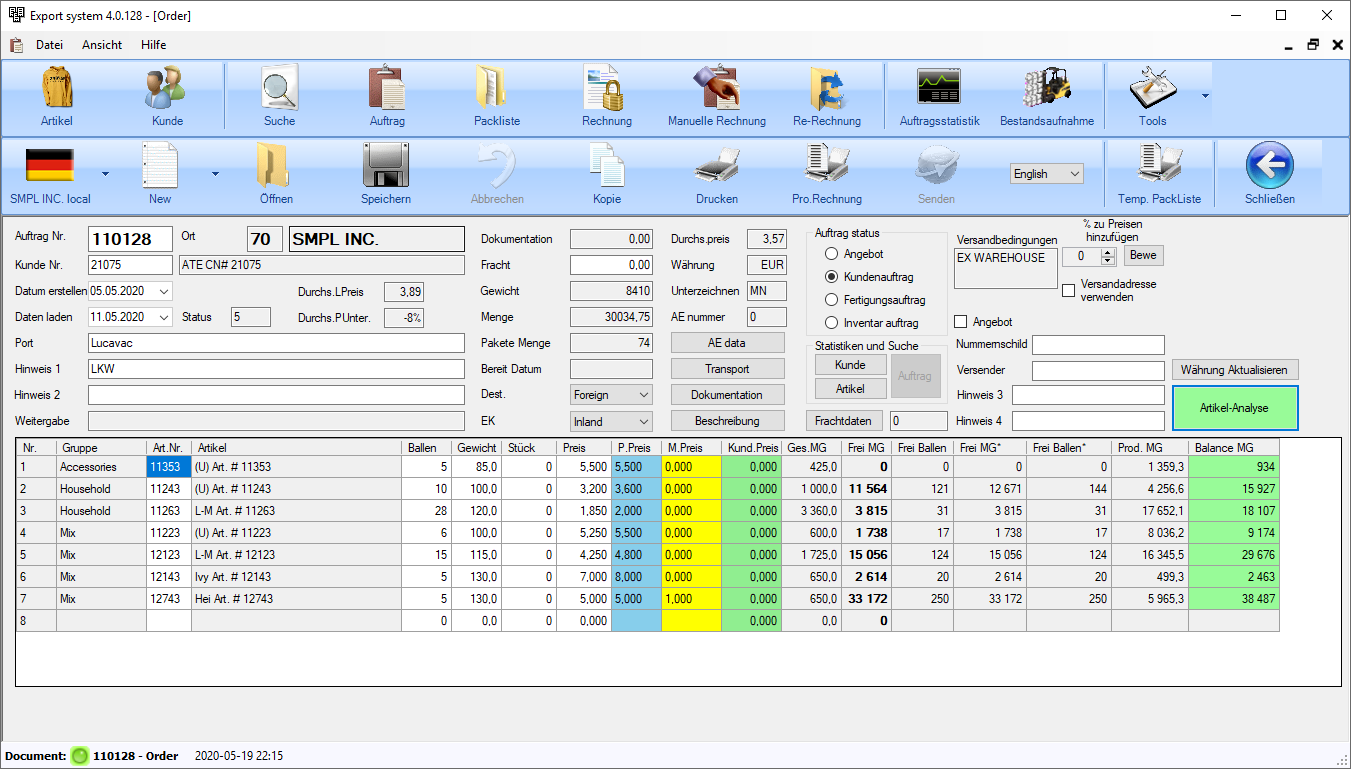This screenshot has height=769, width=1351.
Task: Expand the SMPL INC. local dropdown arrow
Action: [x=105, y=174]
